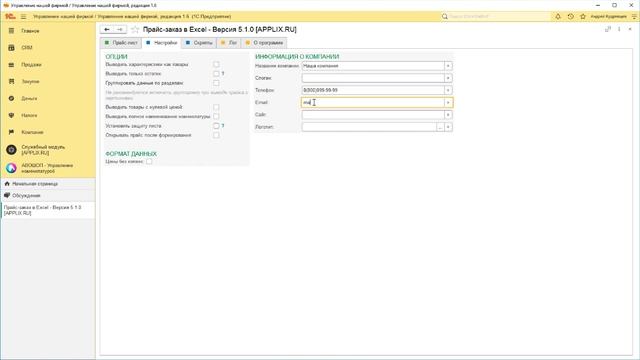
Task: Toggle Выводить полное наименование номенклатуры checkbox
Action: point(216,116)
